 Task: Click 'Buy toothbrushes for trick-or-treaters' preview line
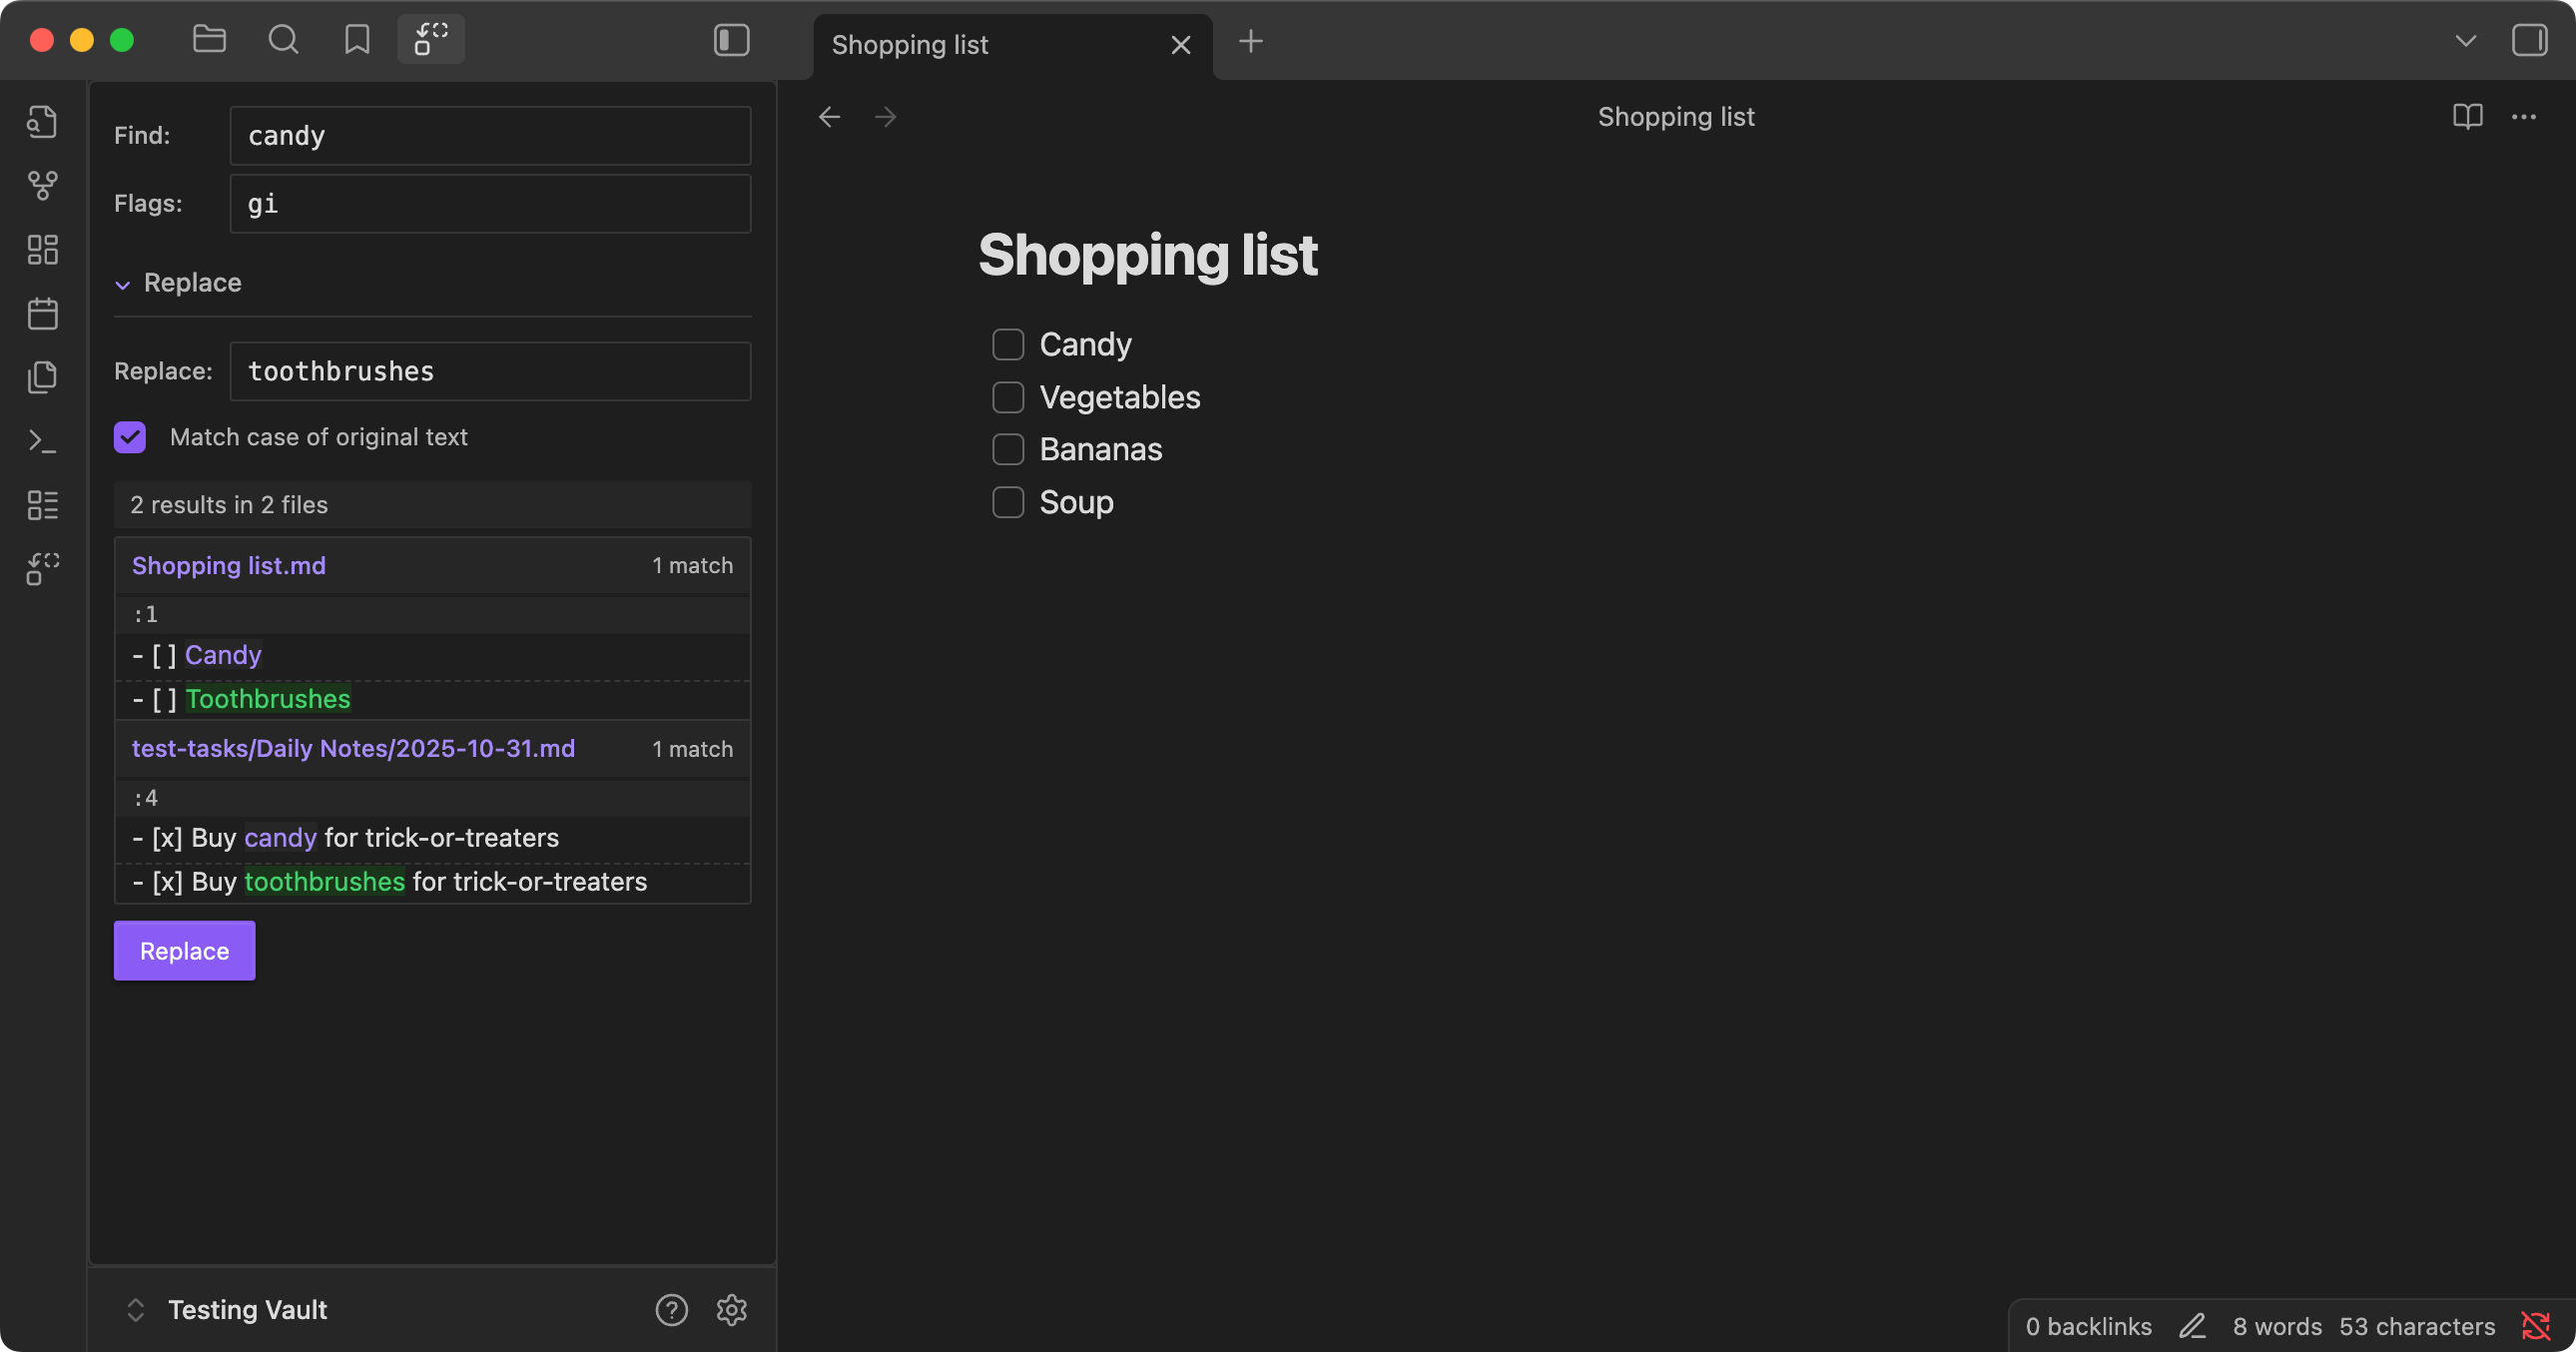[x=432, y=882]
